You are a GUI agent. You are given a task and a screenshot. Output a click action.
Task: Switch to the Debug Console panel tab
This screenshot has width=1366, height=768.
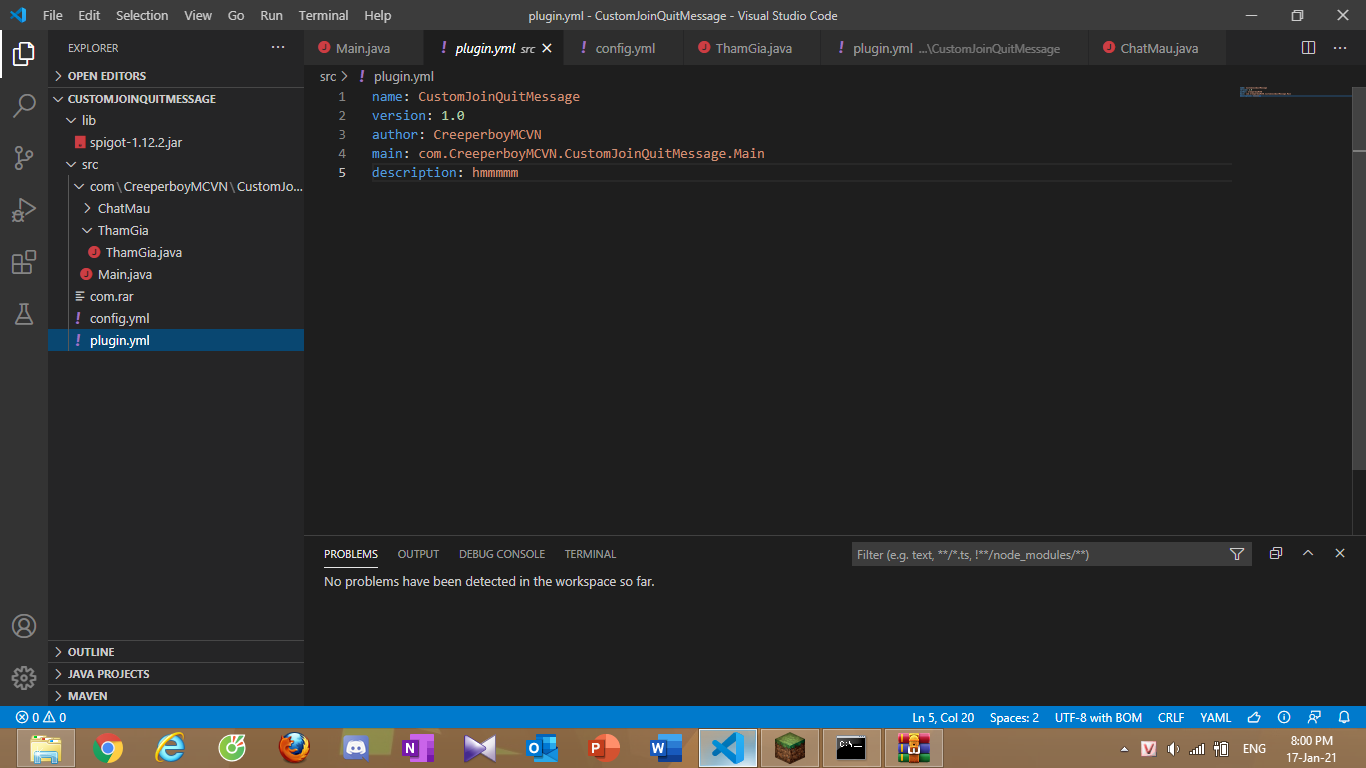pos(502,554)
